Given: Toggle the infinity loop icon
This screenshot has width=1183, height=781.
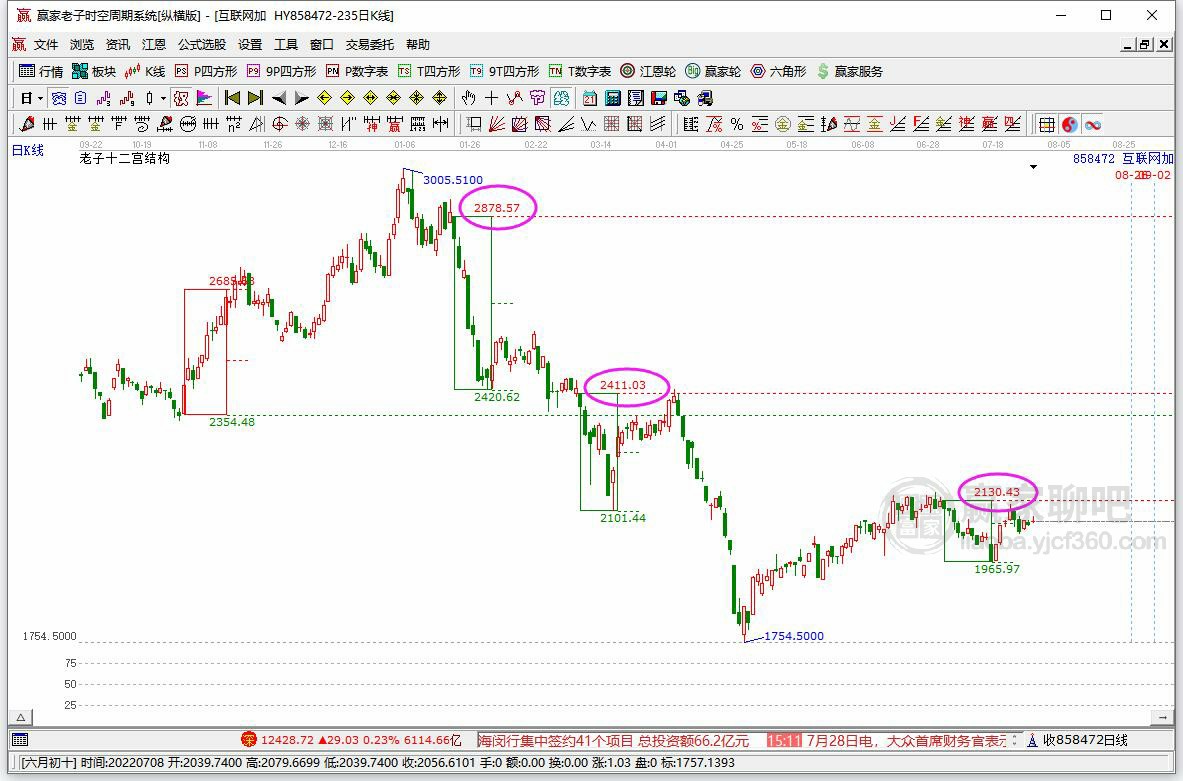Looking at the screenshot, I should pyautogui.click(x=1092, y=125).
